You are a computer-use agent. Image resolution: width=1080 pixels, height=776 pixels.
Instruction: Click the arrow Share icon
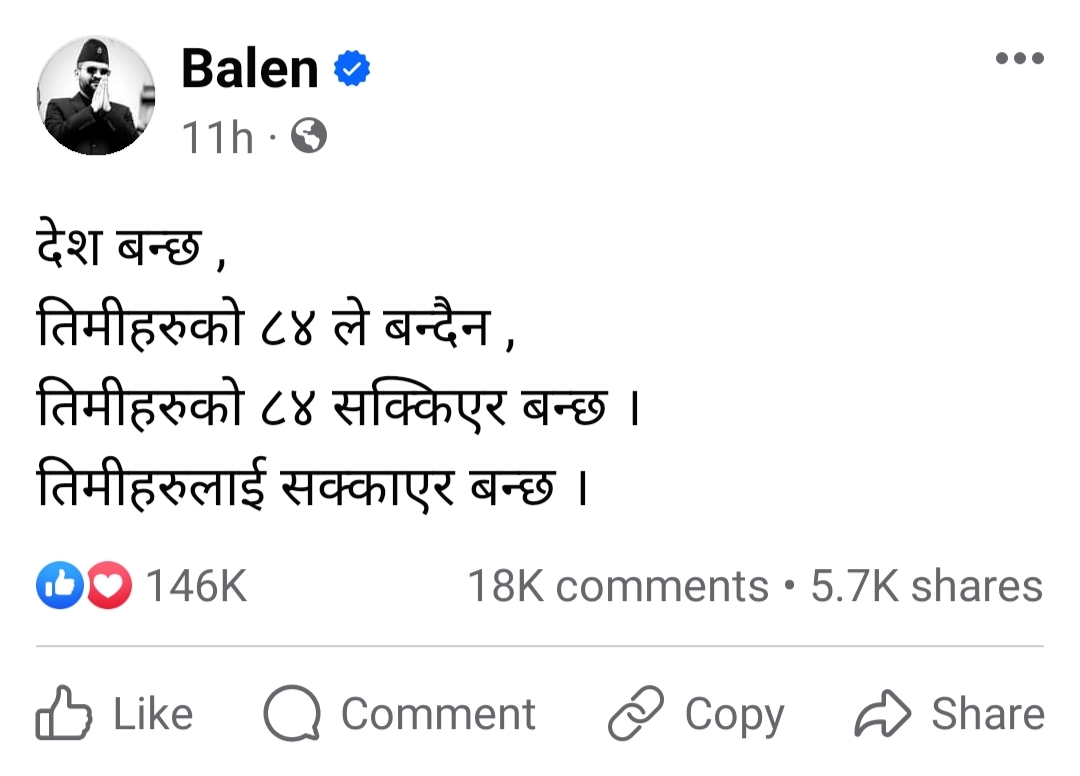point(882,713)
